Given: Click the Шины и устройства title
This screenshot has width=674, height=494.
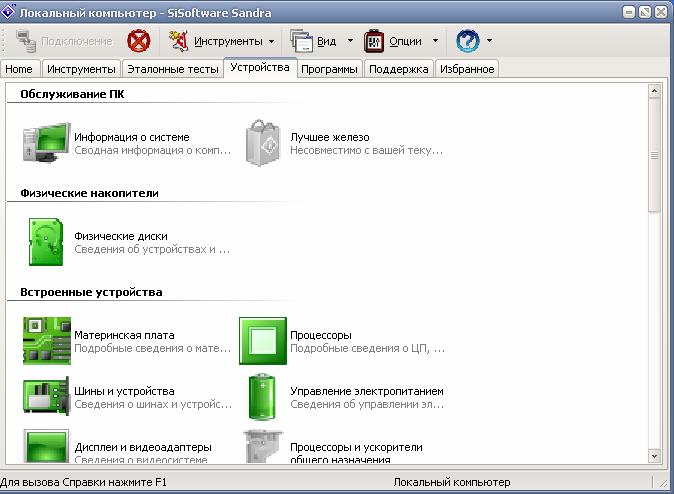Looking at the screenshot, I should coord(124,391).
